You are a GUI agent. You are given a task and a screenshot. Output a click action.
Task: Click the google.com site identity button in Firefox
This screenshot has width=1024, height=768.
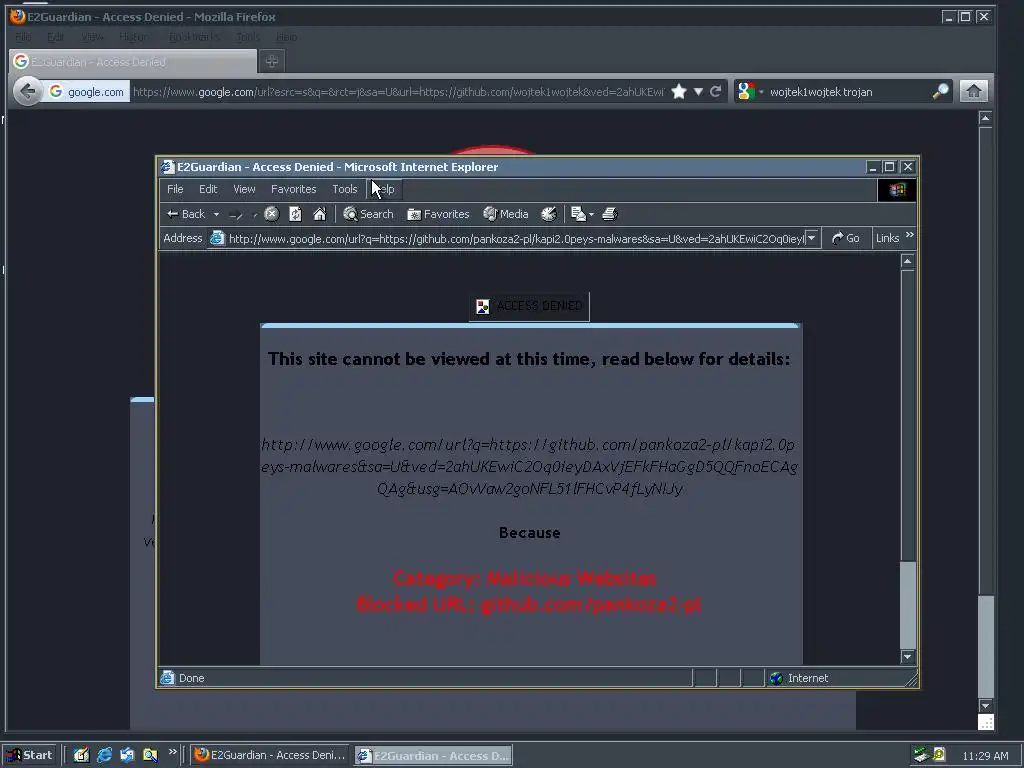86,92
